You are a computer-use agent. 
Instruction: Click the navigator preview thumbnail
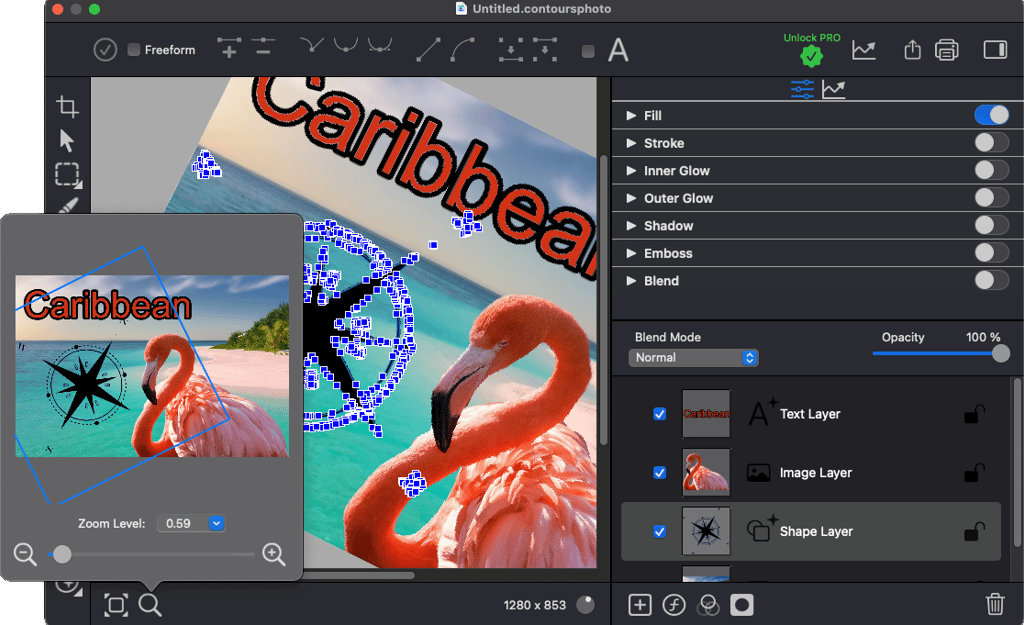[x=152, y=366]
